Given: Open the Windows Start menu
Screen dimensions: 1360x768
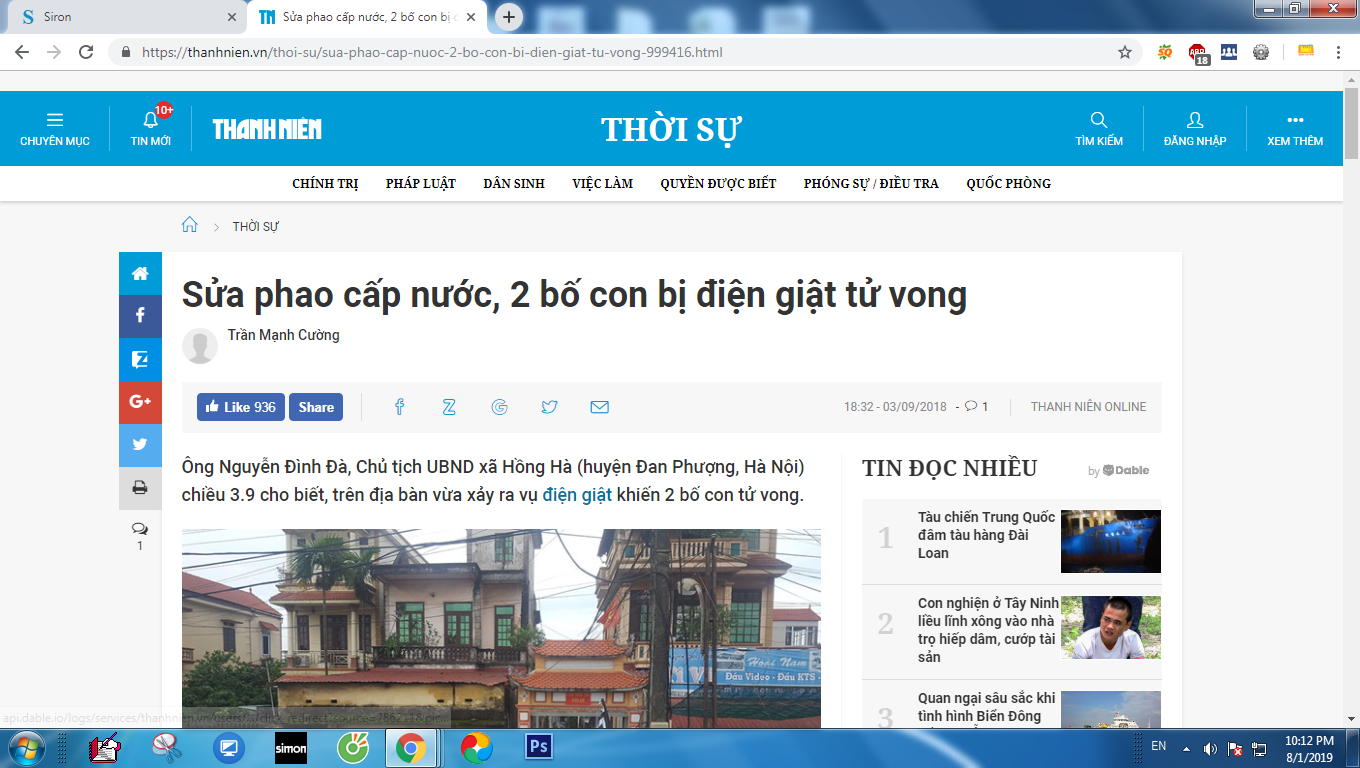Looking at the screenshot, I should (25, 748).
